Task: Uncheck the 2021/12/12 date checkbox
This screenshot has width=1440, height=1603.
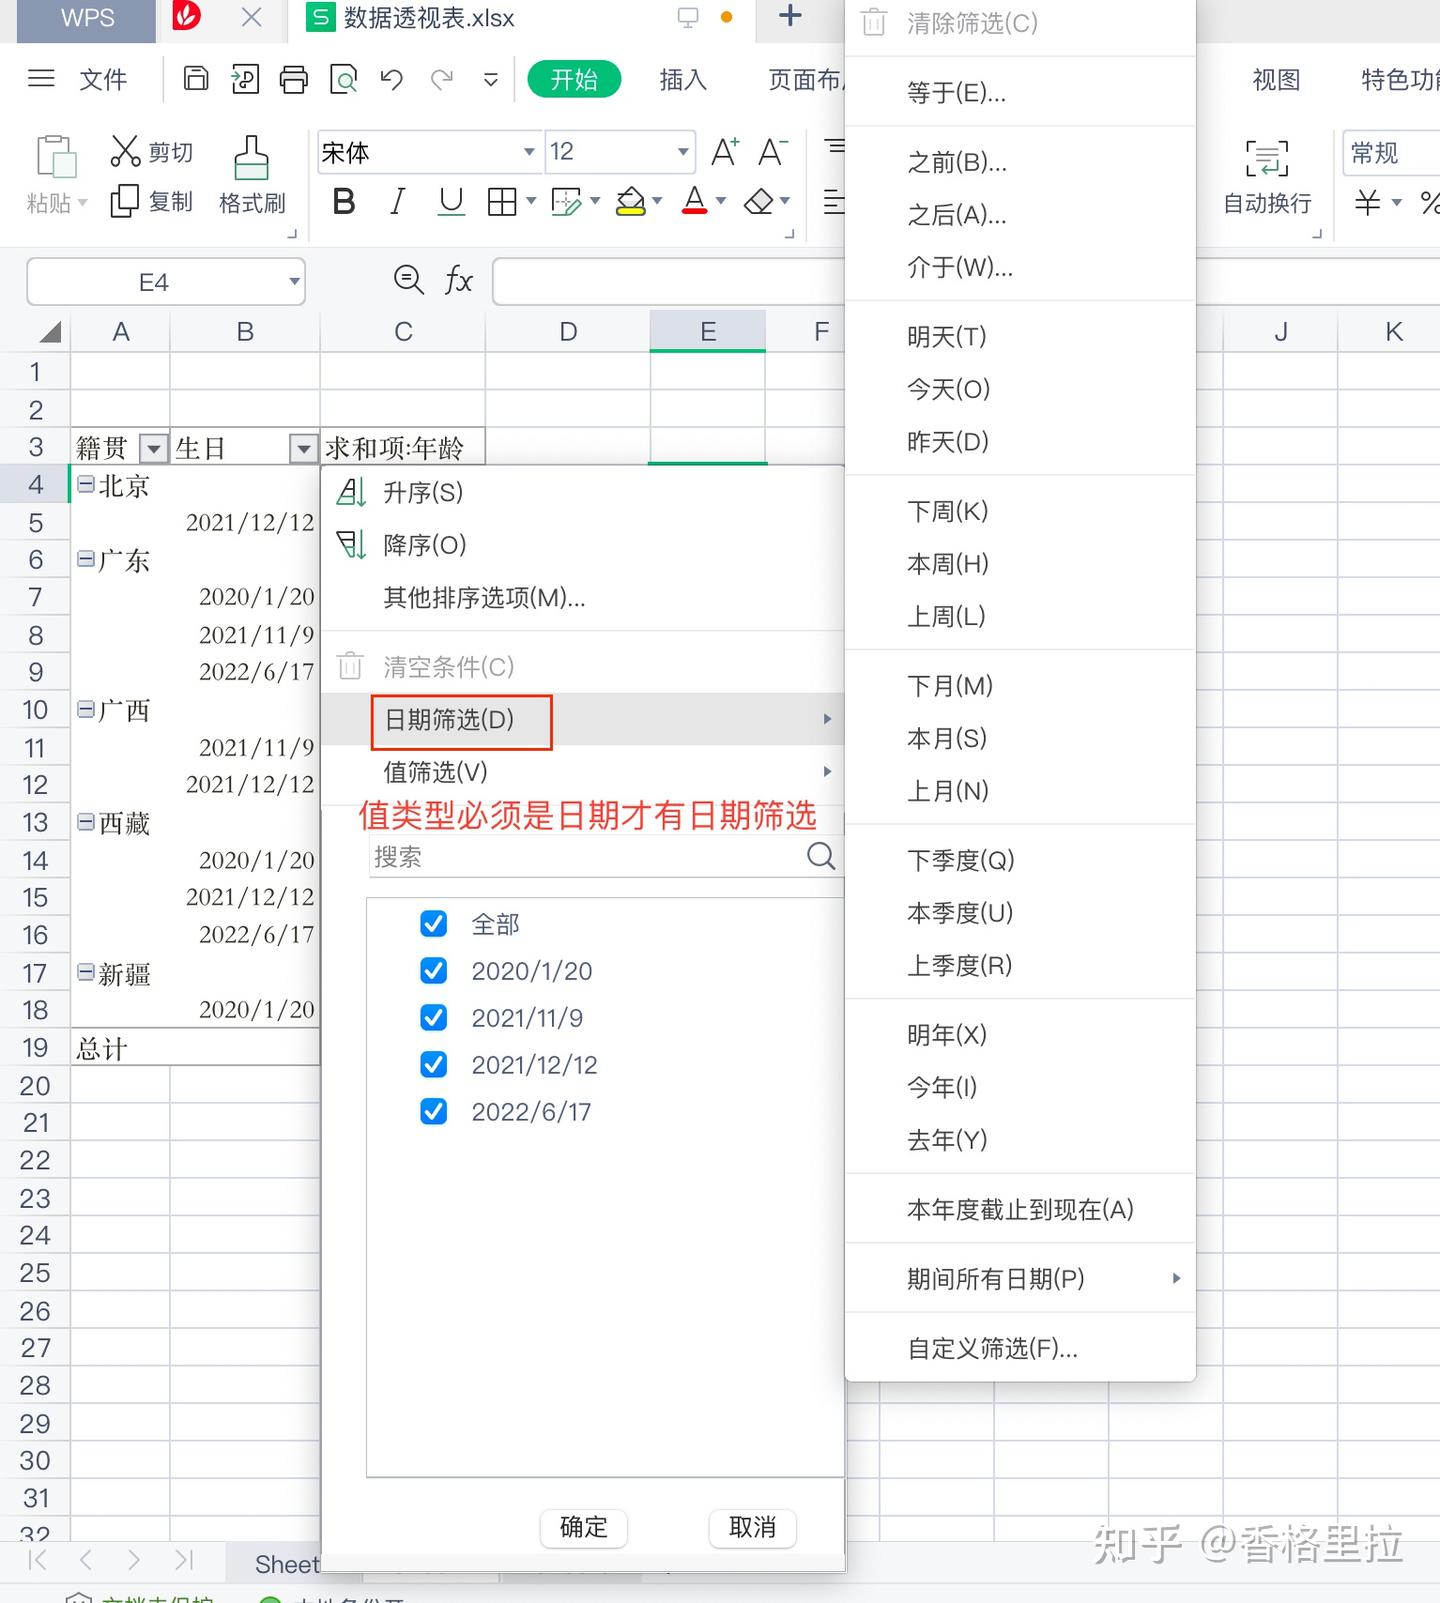Action: 434,1065
